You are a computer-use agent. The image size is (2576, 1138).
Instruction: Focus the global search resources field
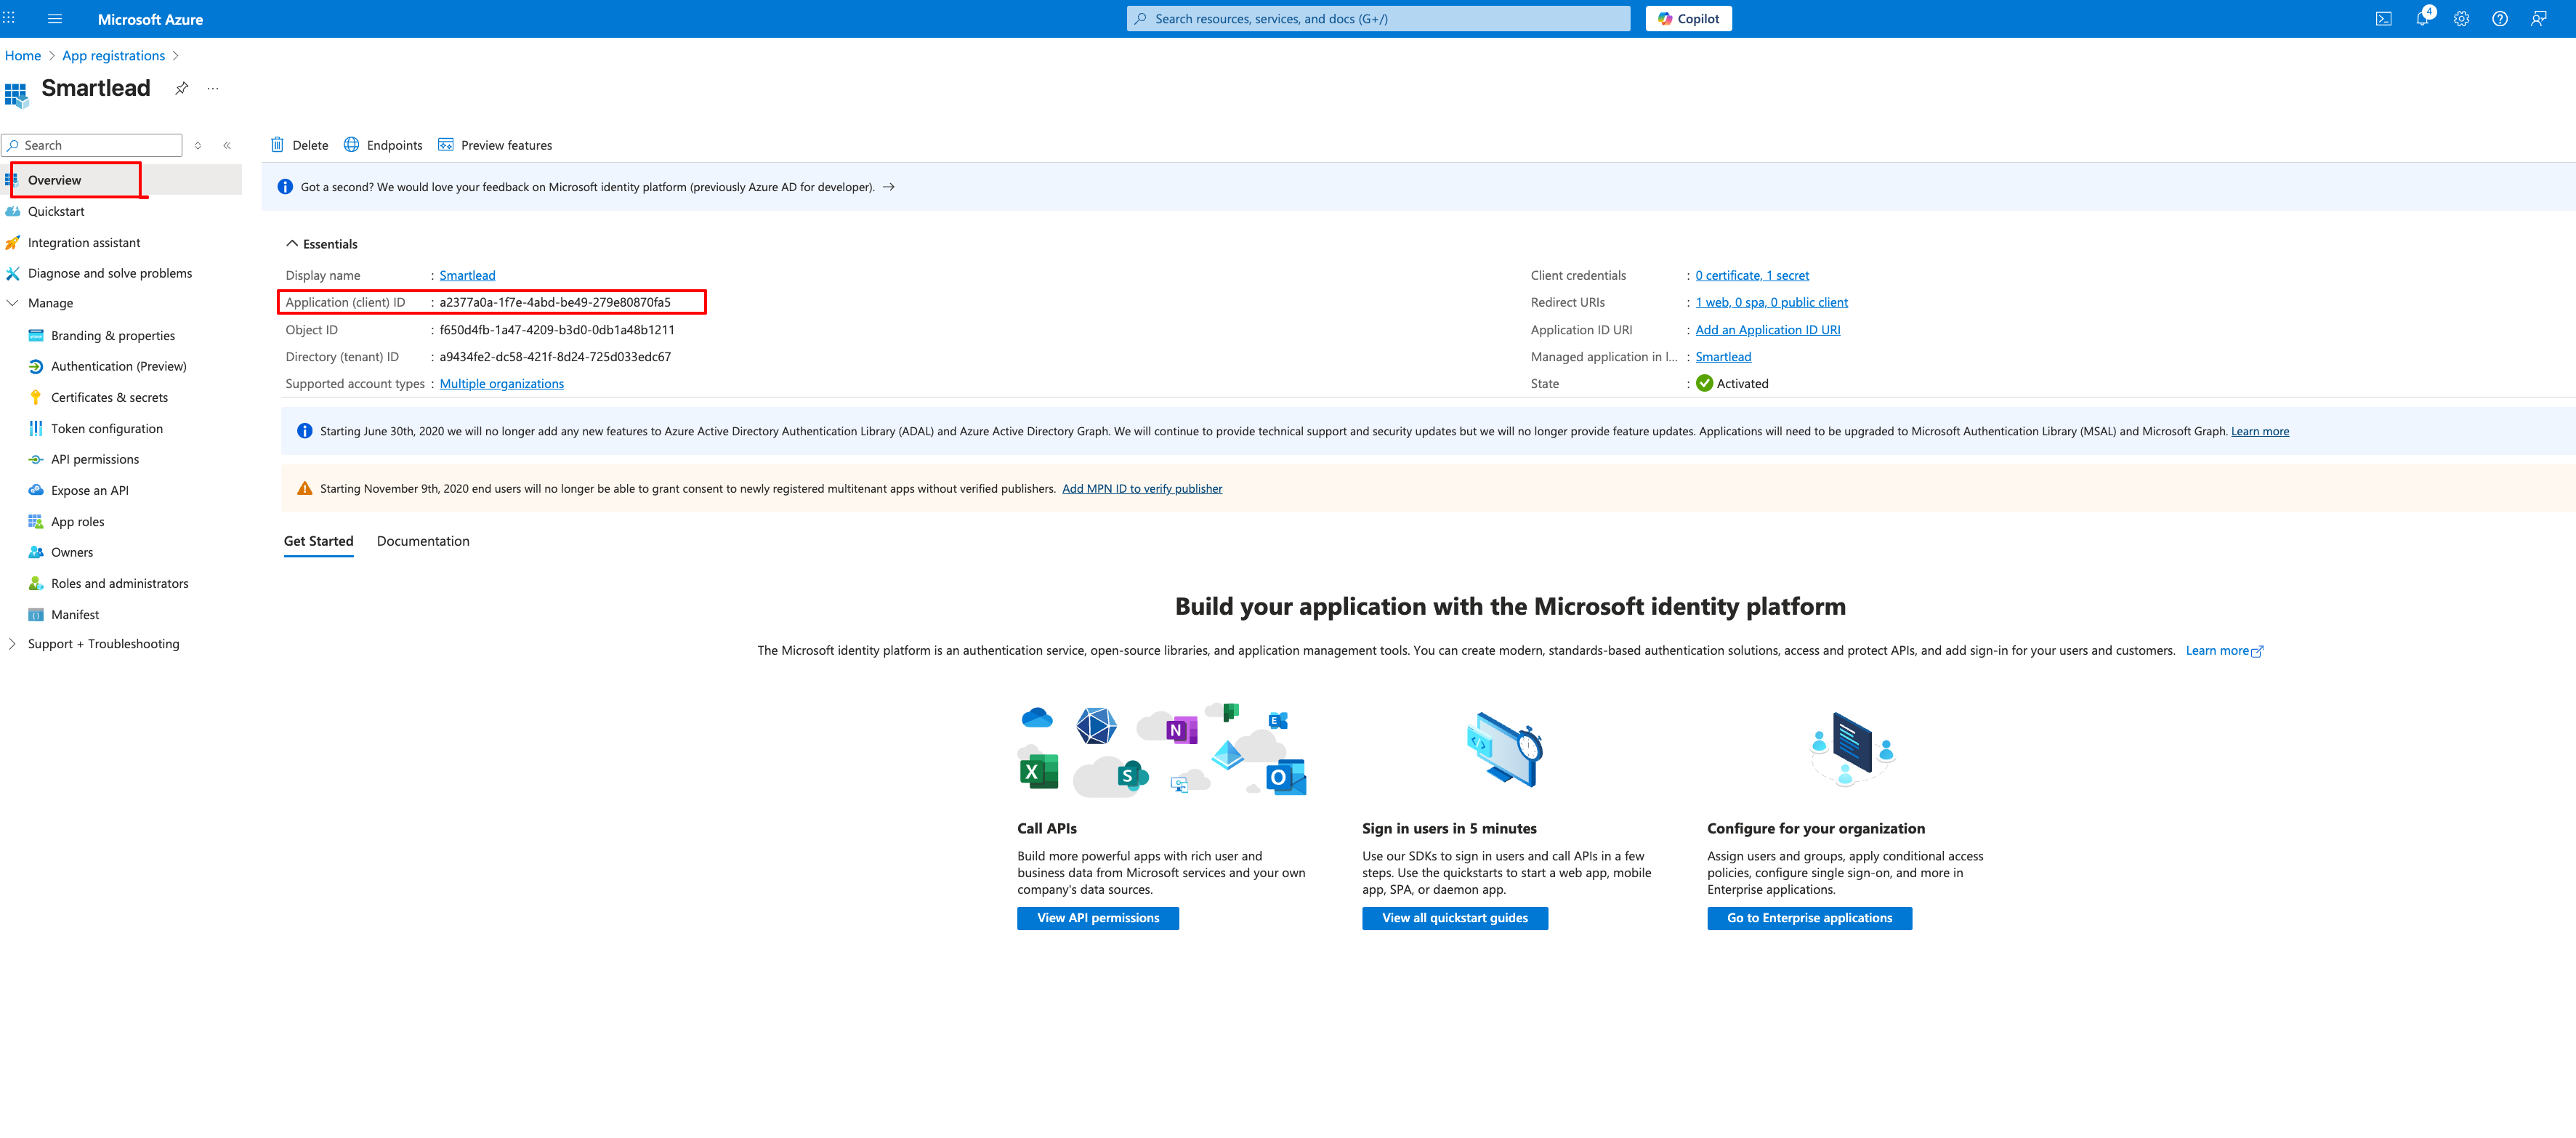(x=1378, y=19)
